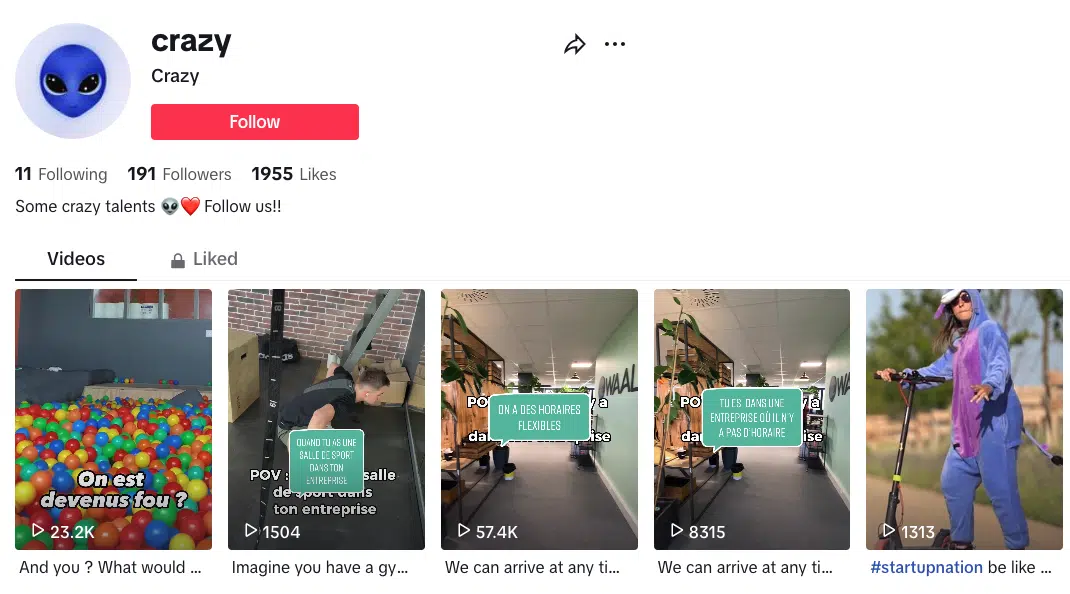Open the colorful ball pit video thumbnail
The height and width of the screenshot is (594, 1070).
tap(113, 419)
